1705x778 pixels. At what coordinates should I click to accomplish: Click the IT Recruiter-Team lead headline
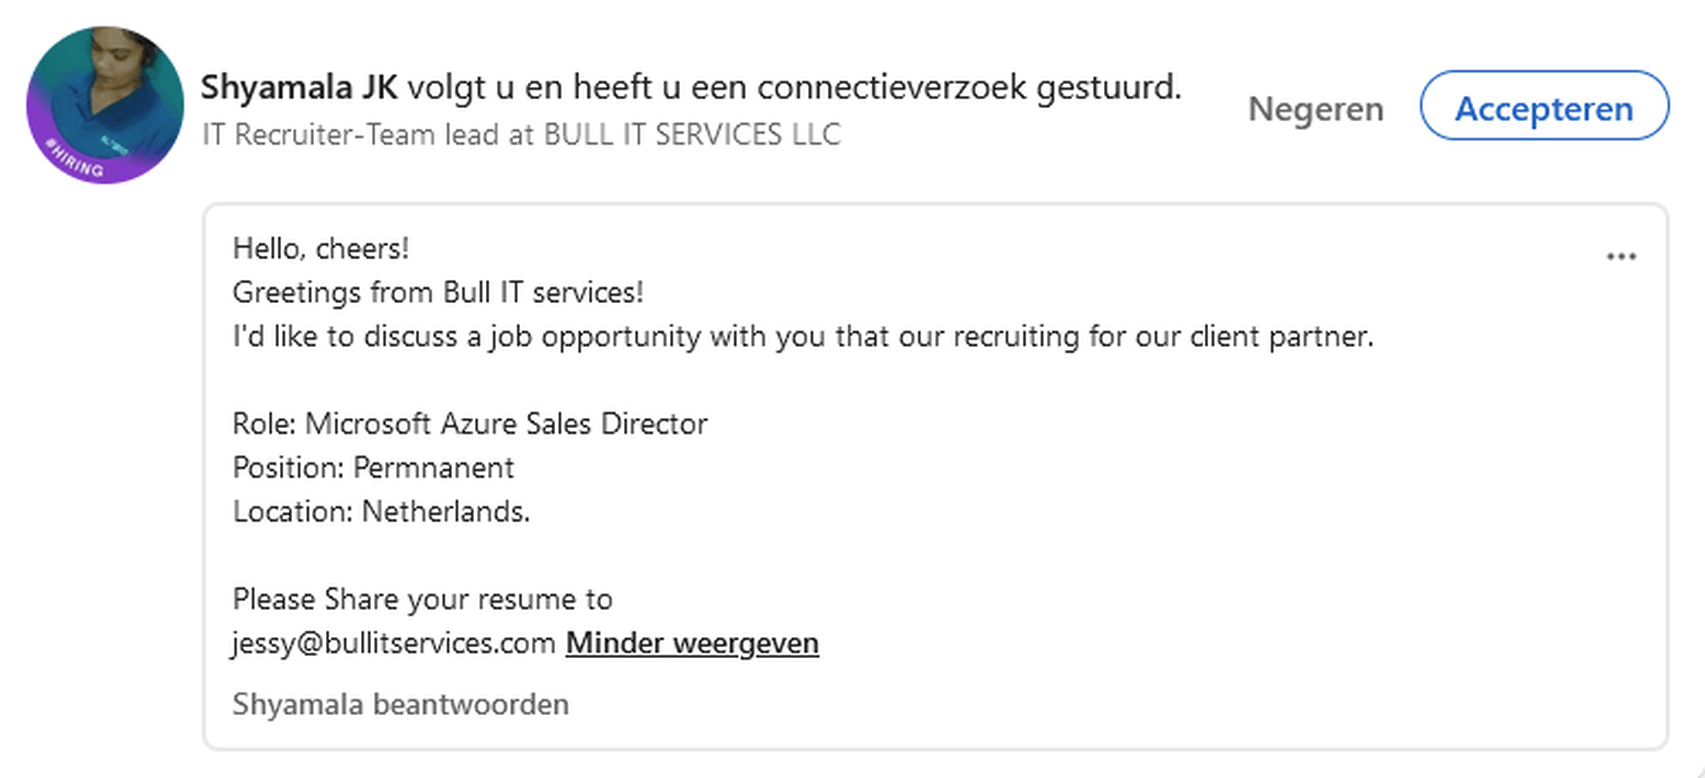pos(368,135)
